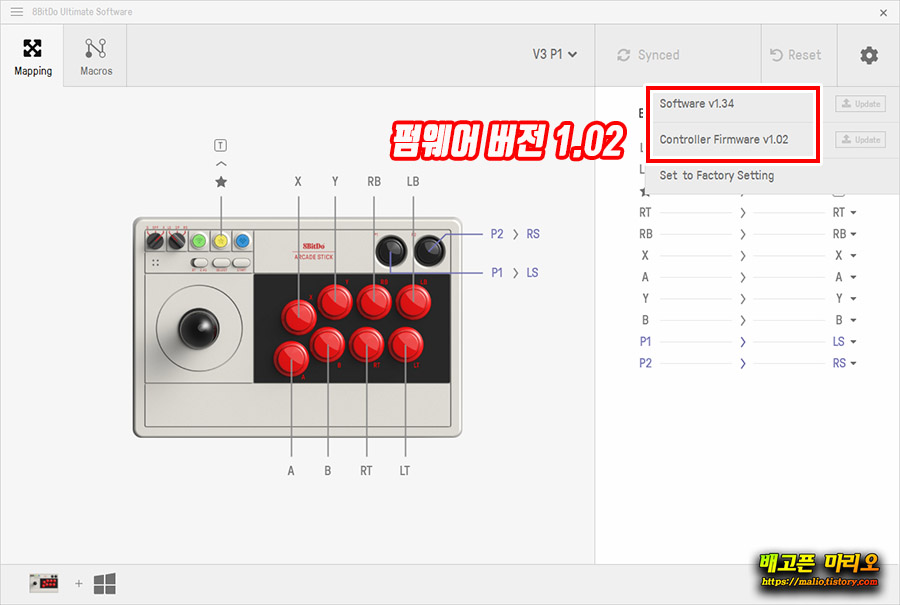
Task: Click the Update button beside Controller Firmware
Action: 860,139
